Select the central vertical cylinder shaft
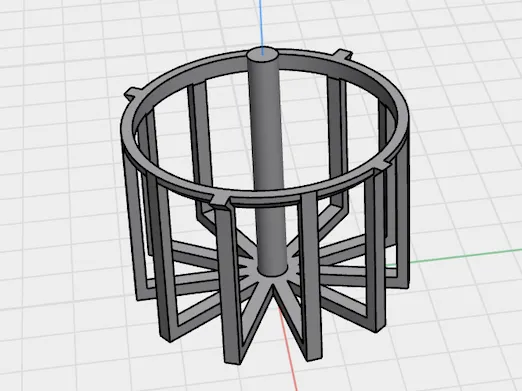Viewport: 522px width, 391px height. [x=267, y=163]
